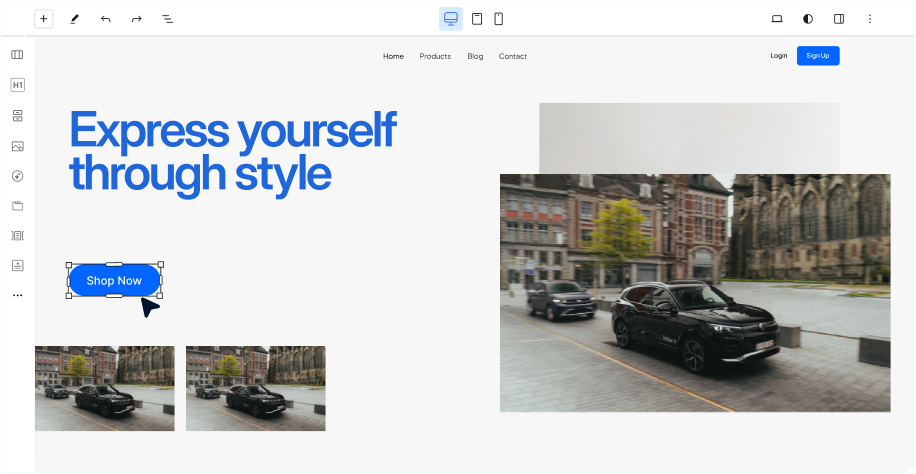Image resolution: width=916 pixels, height=474 pixels.
Task: Undo the last action
Action: (105, 19)
